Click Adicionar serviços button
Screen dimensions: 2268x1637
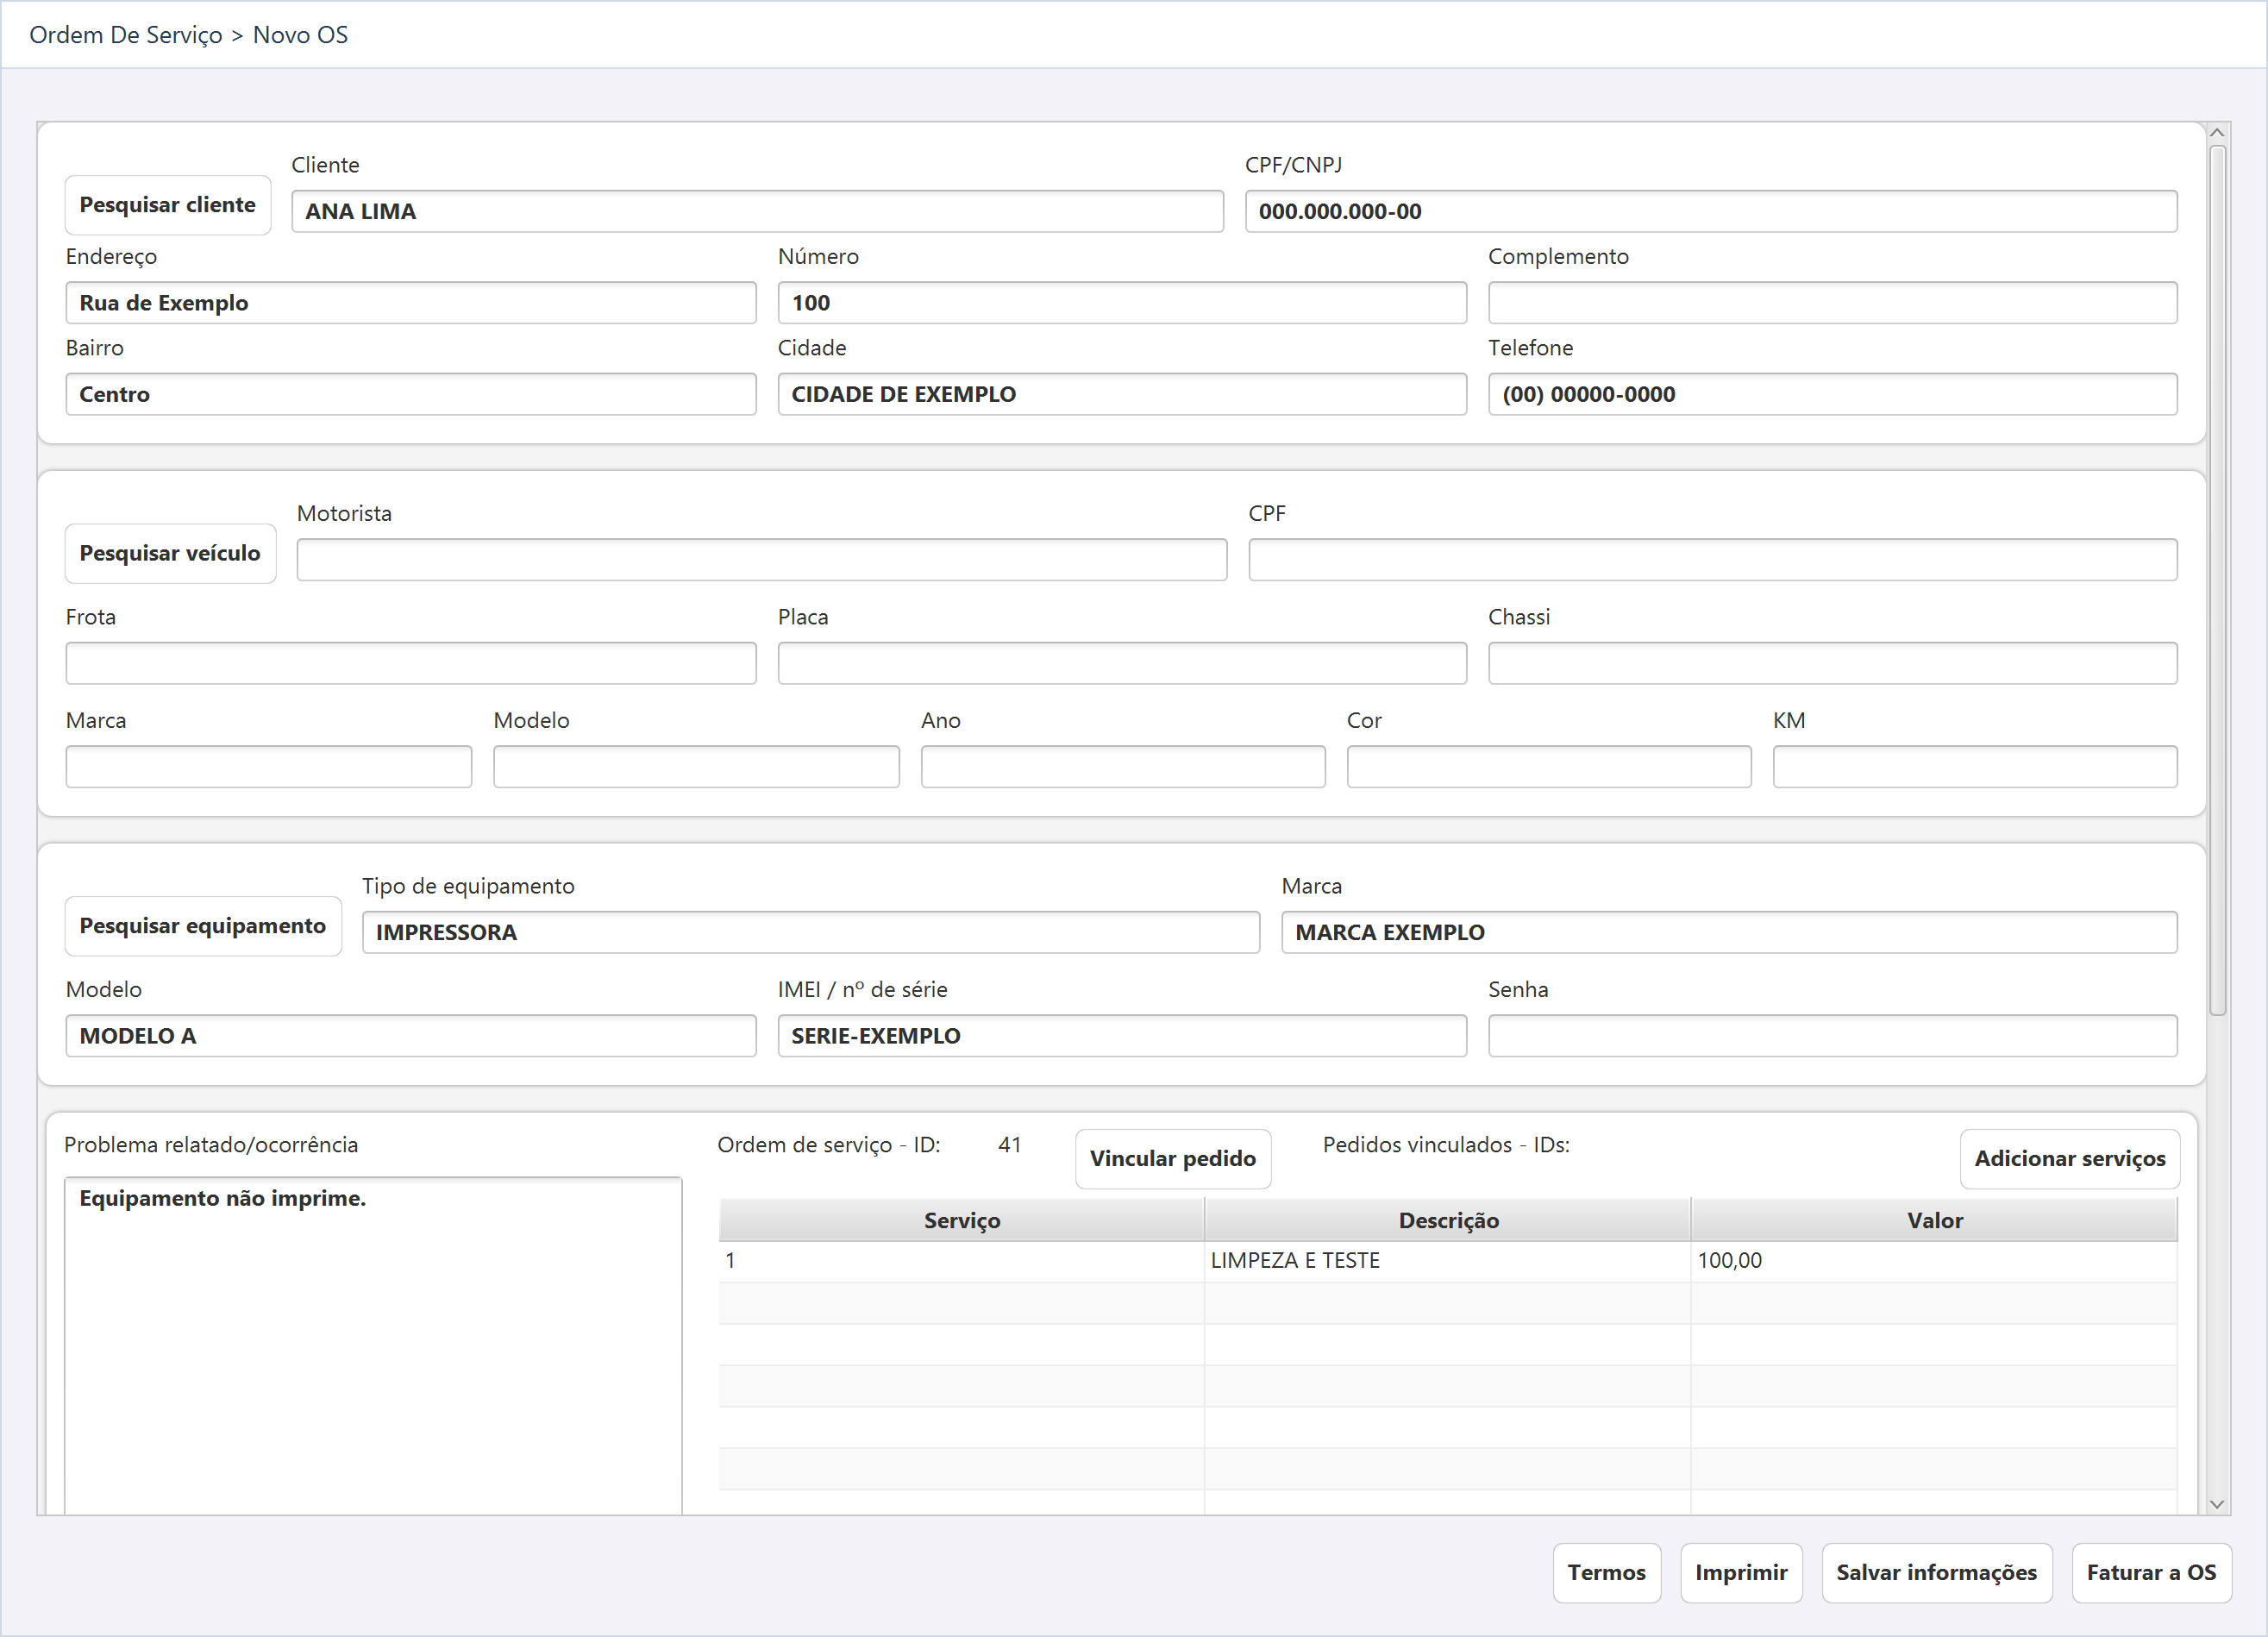click(2070, 1158)
